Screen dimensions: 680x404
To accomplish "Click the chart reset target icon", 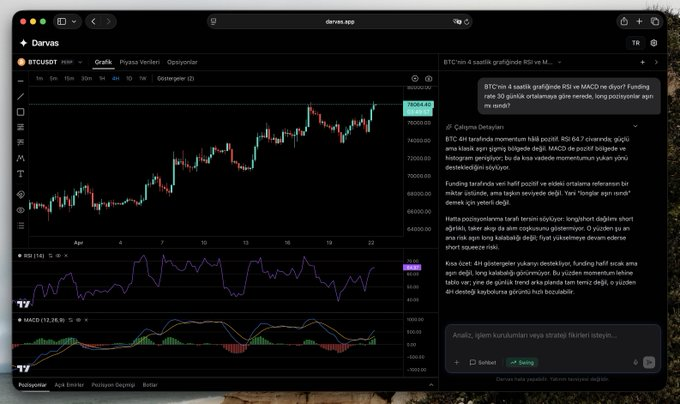I will click(415, 78).
